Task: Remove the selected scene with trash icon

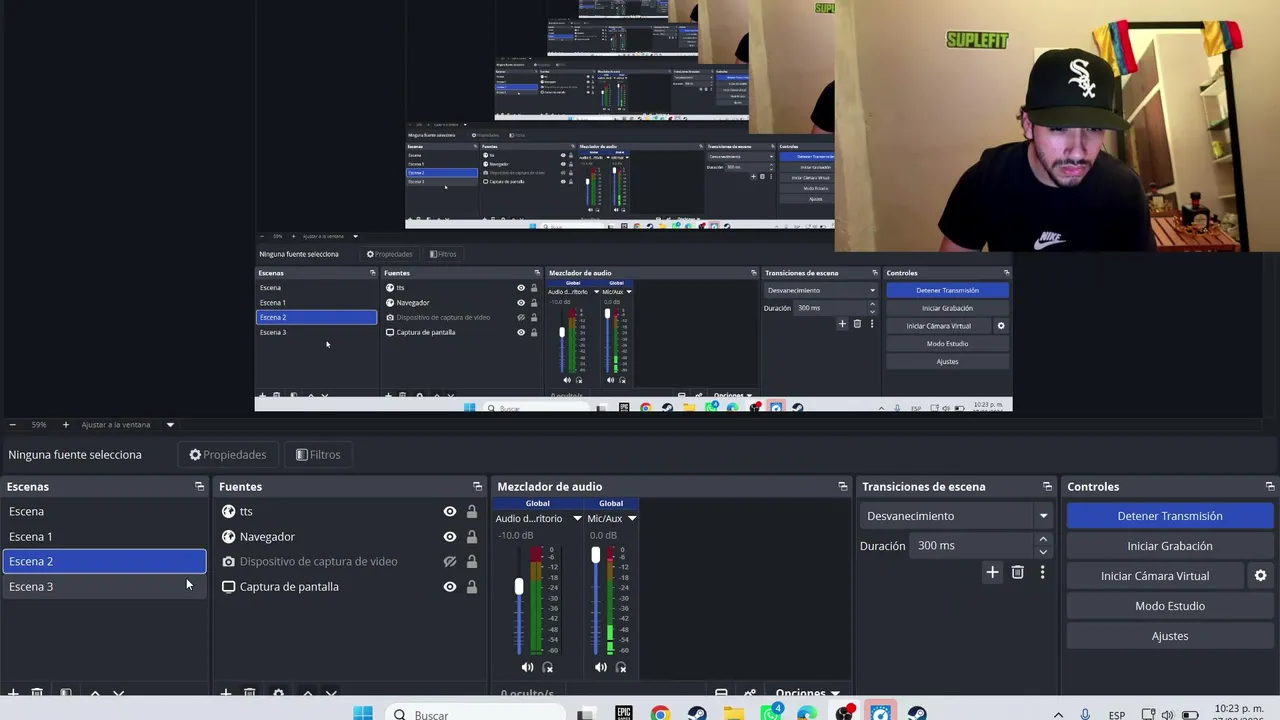Action: click(x=37, y=693)
